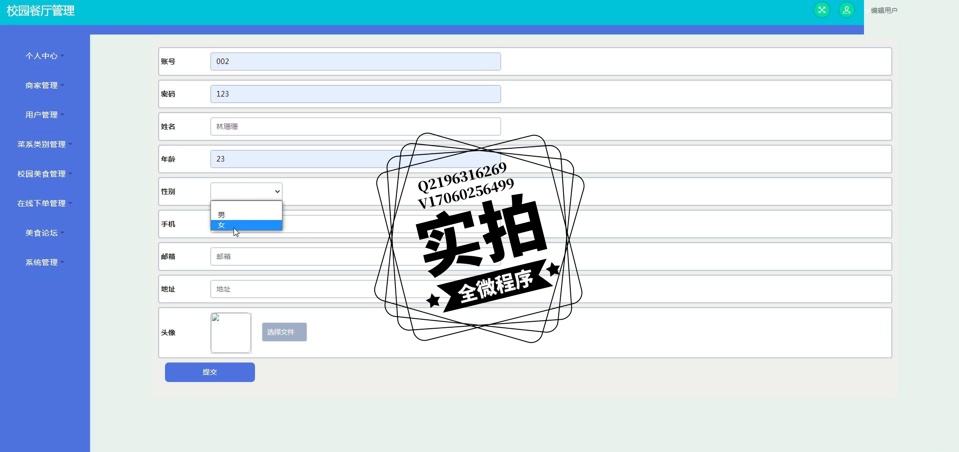This screenshot has width=959, height=452.
Task: Click the 选择文件 file chooser button
Action: coord(284,332)
